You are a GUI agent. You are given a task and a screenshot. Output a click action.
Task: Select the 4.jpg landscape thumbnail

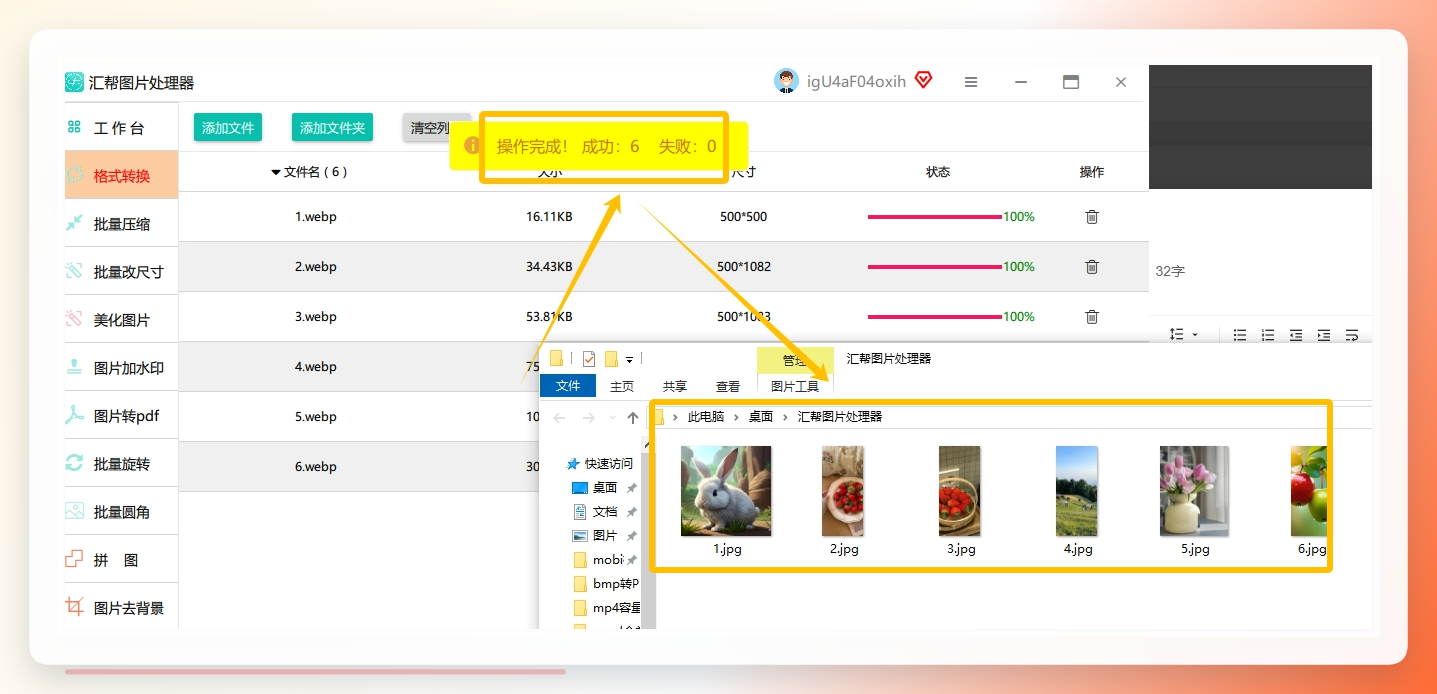pyautogui.click(x=1077, y=491)
